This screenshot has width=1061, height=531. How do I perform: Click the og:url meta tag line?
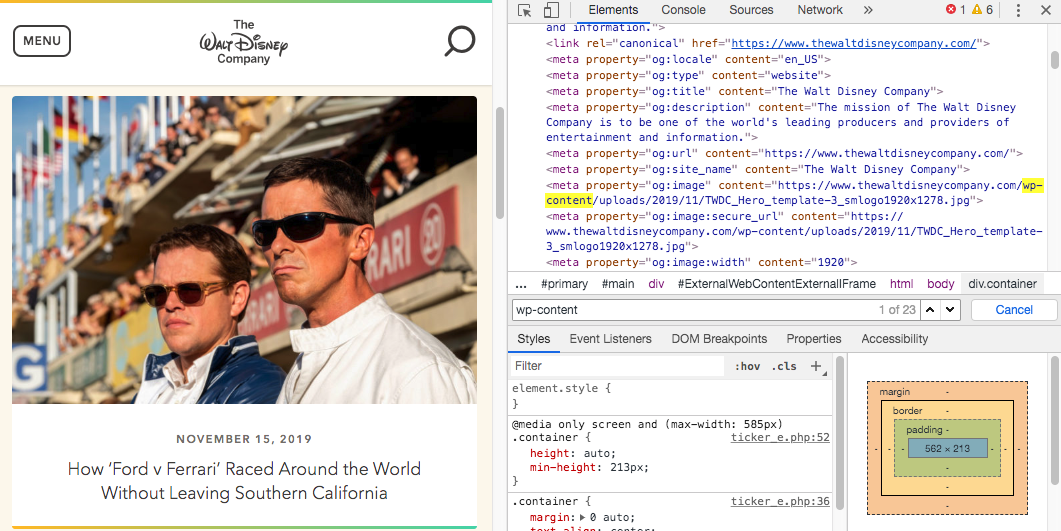[784, 154]
